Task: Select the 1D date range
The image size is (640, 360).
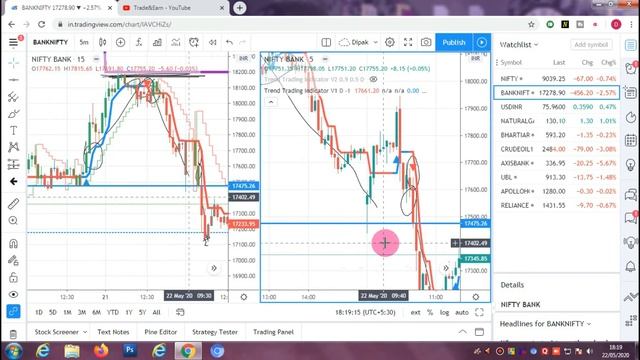Action: 39,312
